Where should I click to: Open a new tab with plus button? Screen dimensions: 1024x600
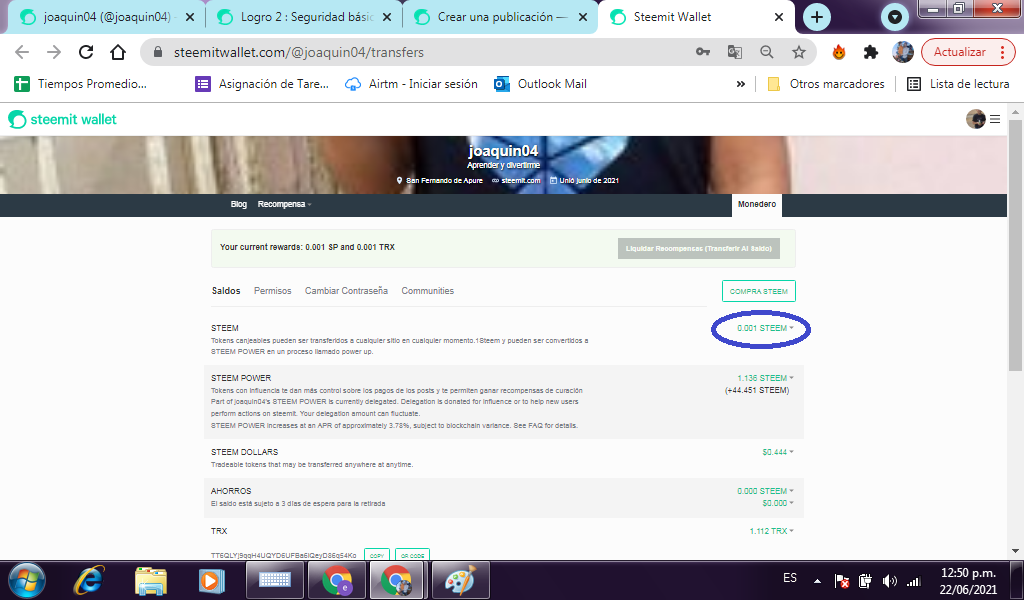pos(816,17)
